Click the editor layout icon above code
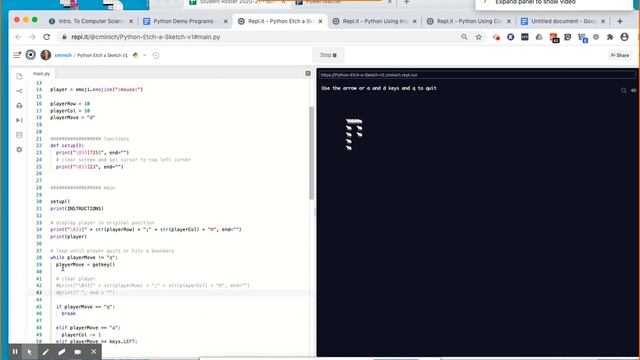640x360 pixels. pos(308,73)
